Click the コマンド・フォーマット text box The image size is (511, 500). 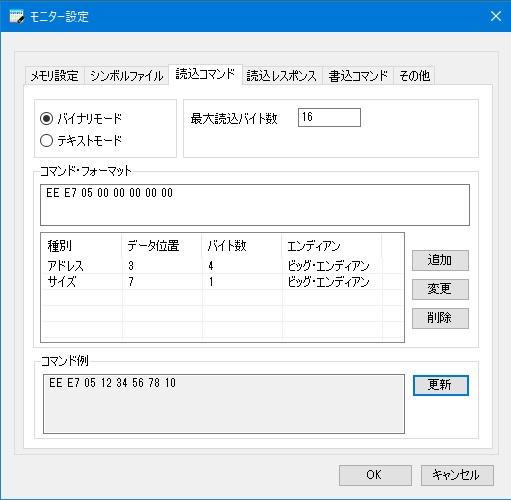[255, 205]
